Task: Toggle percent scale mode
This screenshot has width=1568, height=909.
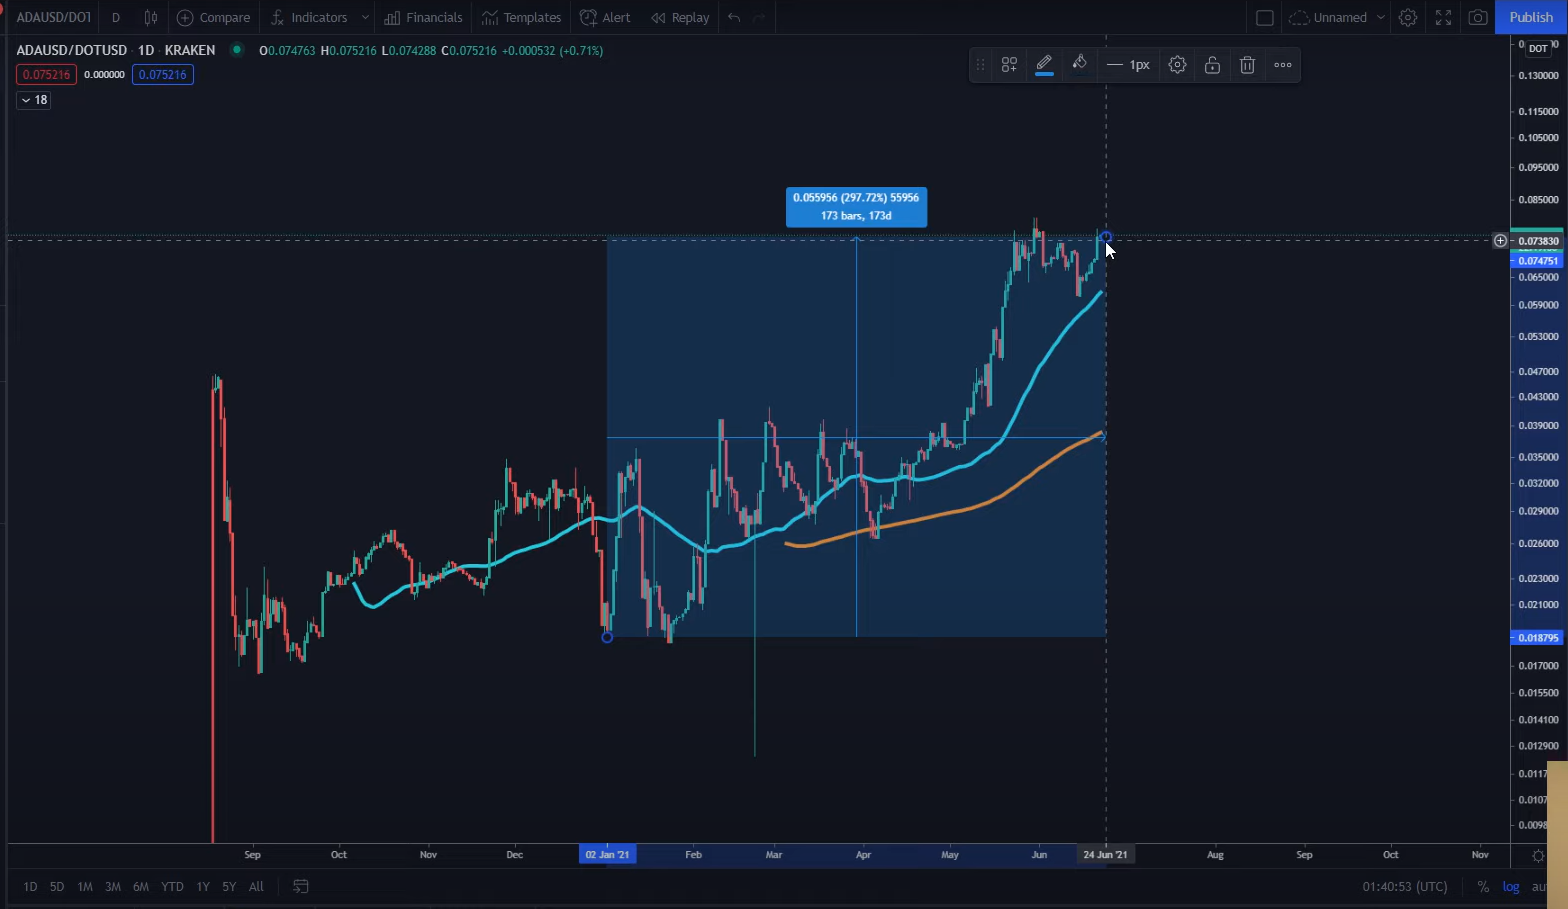Action: tap(1483, 887)
